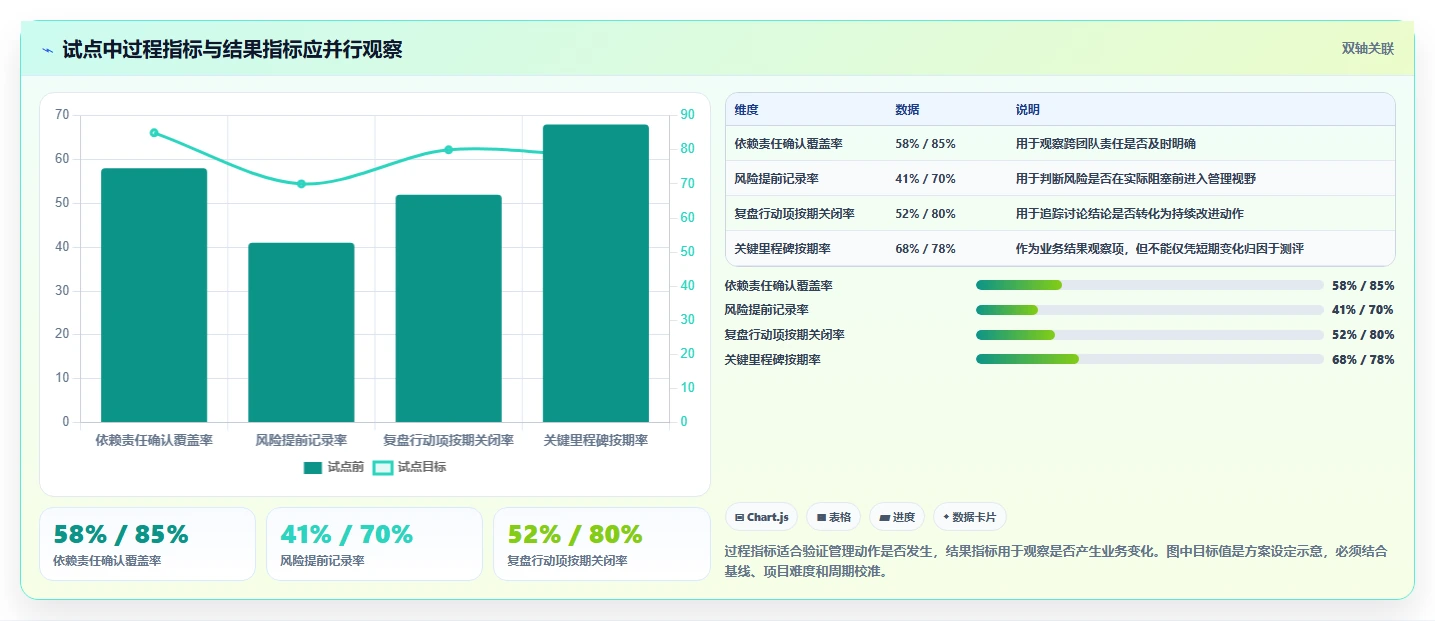
Task: Select the 表格 tag chip
Action: click(833, 517)
